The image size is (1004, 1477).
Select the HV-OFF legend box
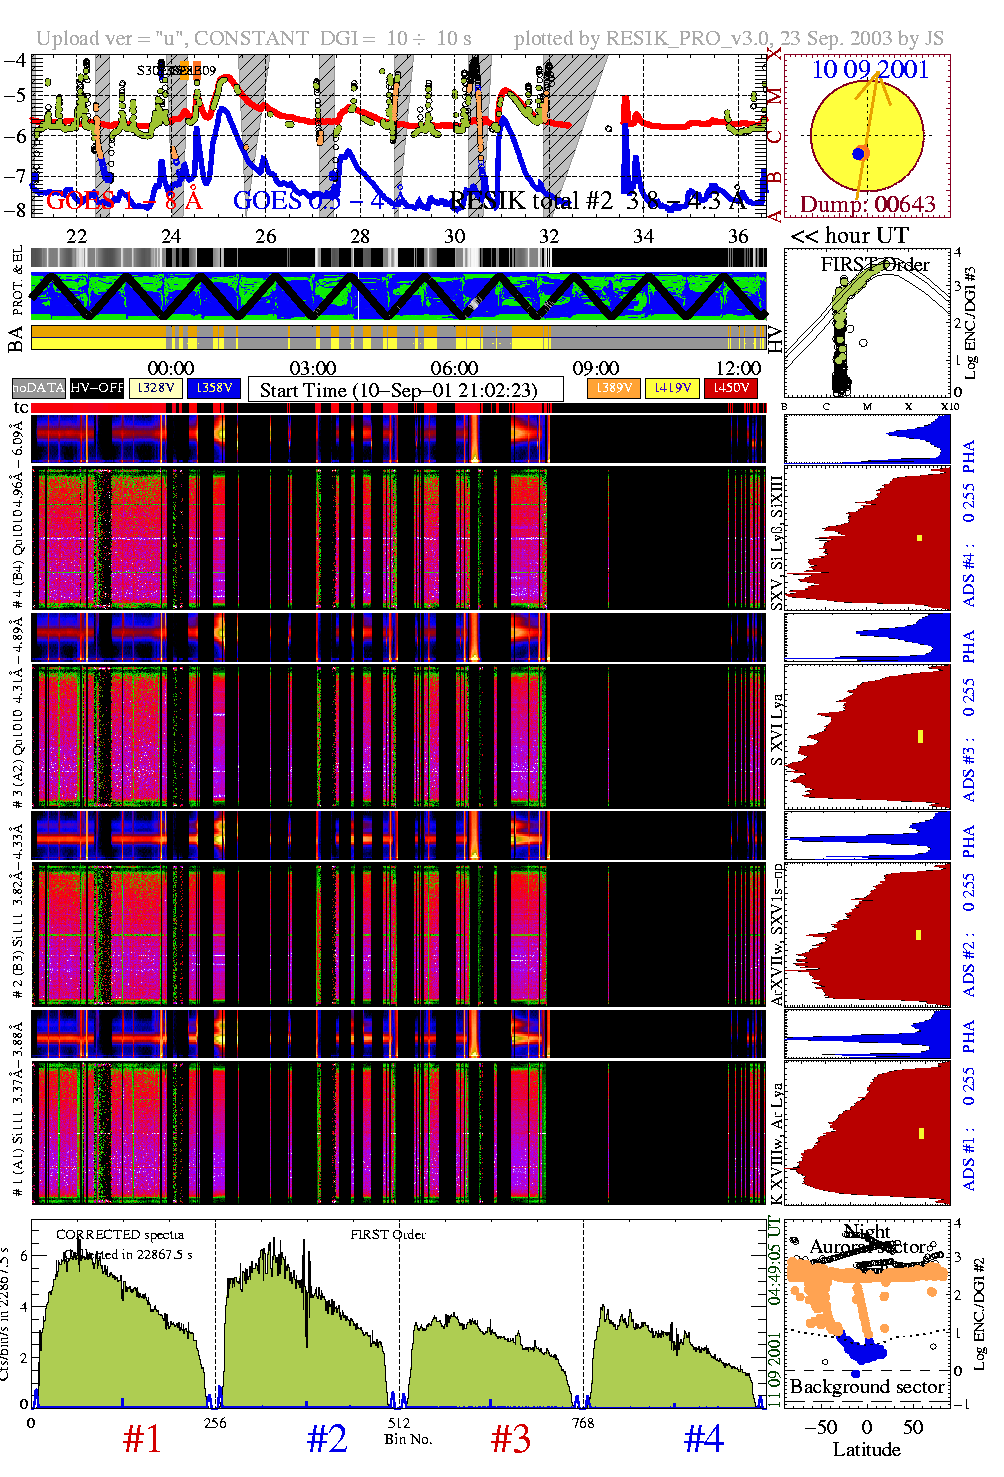pyautogui.click(x=98, y=388)
